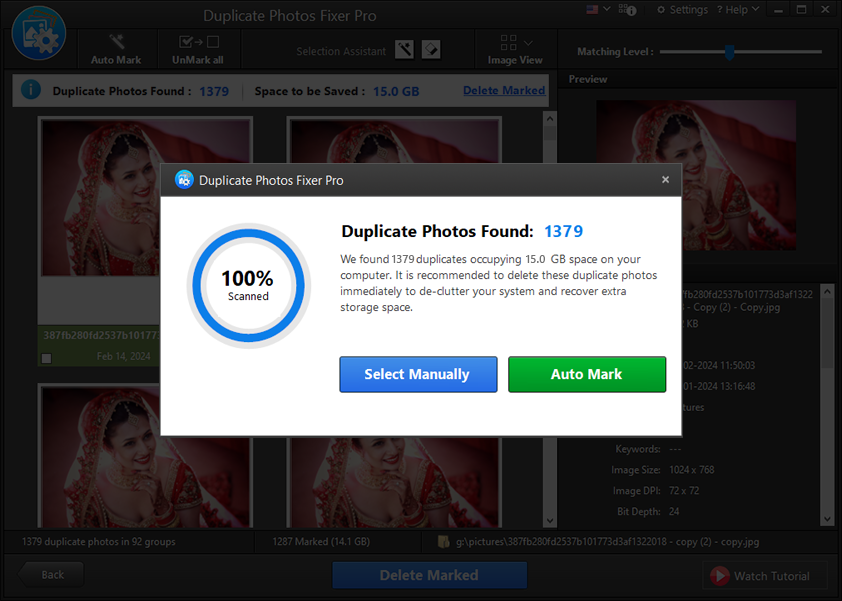
Task: Click the Image DPI '72 x 72' value
Action: point(684,491)
